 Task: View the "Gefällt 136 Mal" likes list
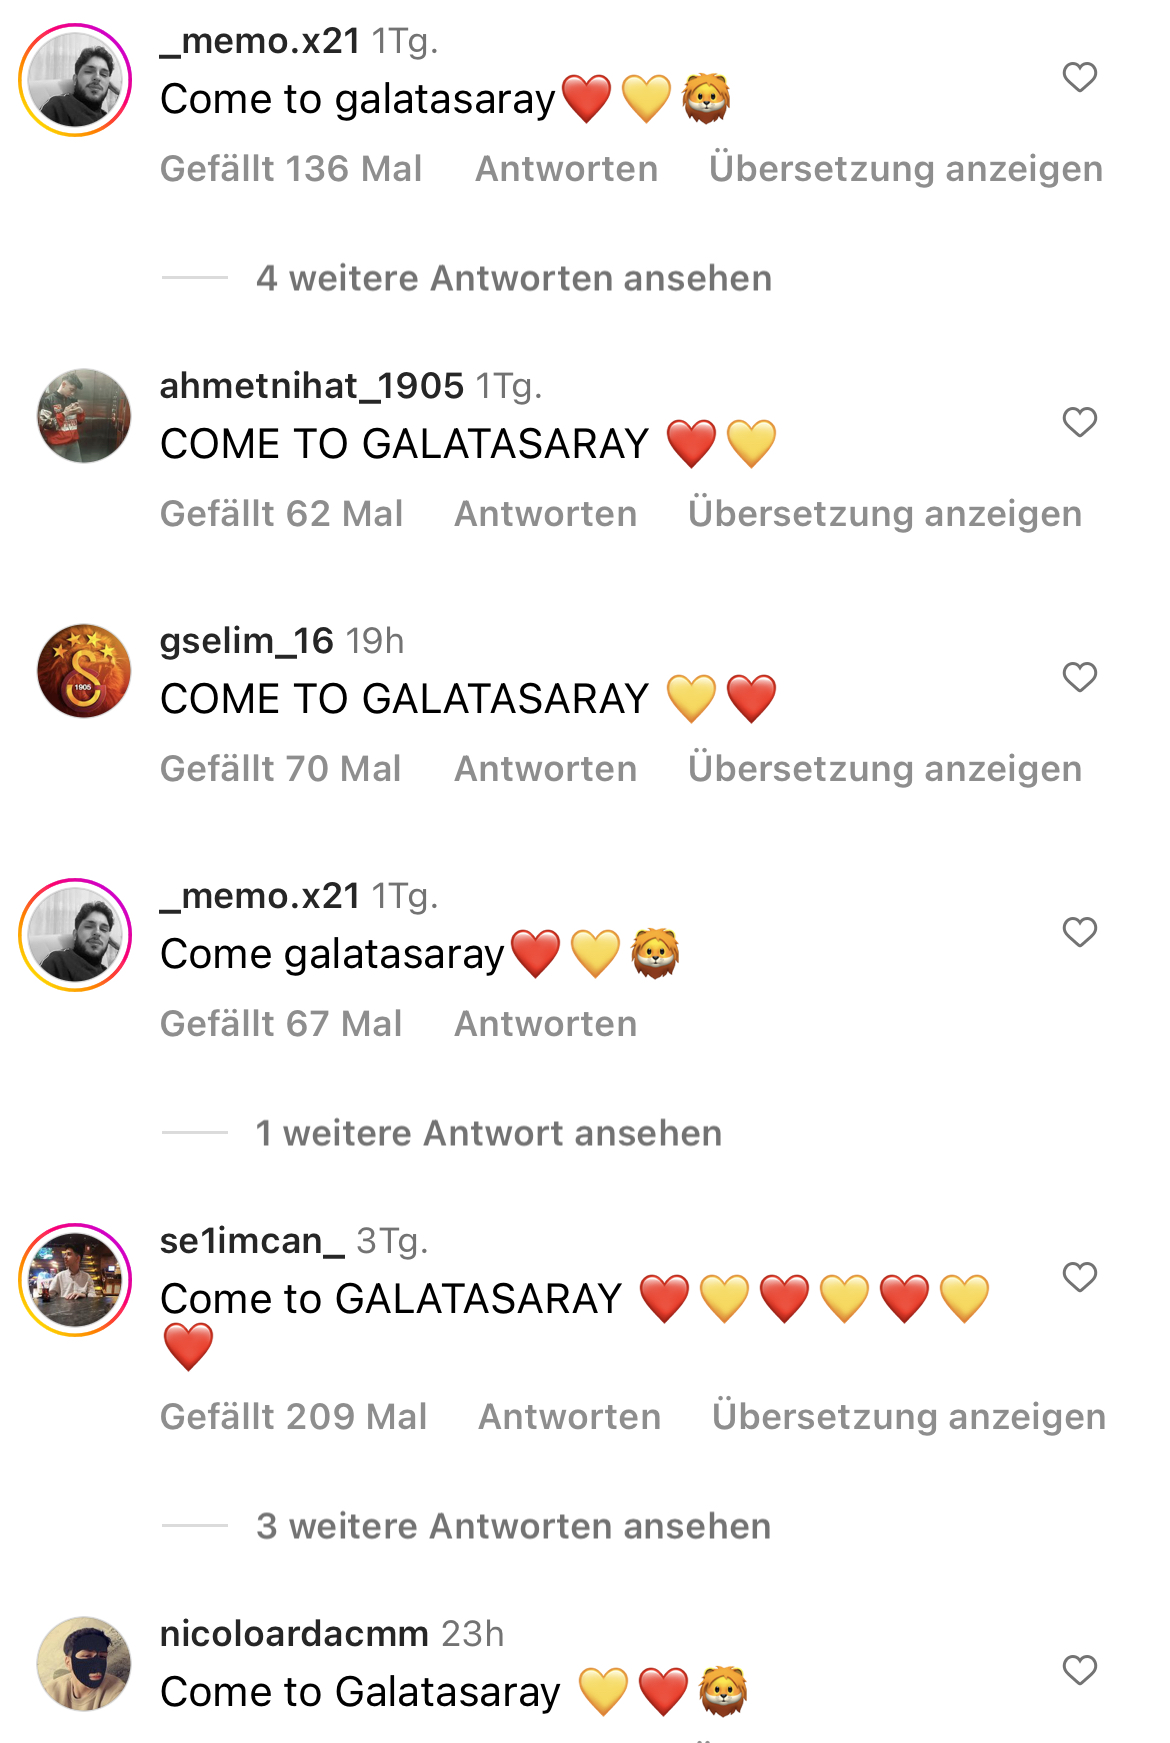291,168
